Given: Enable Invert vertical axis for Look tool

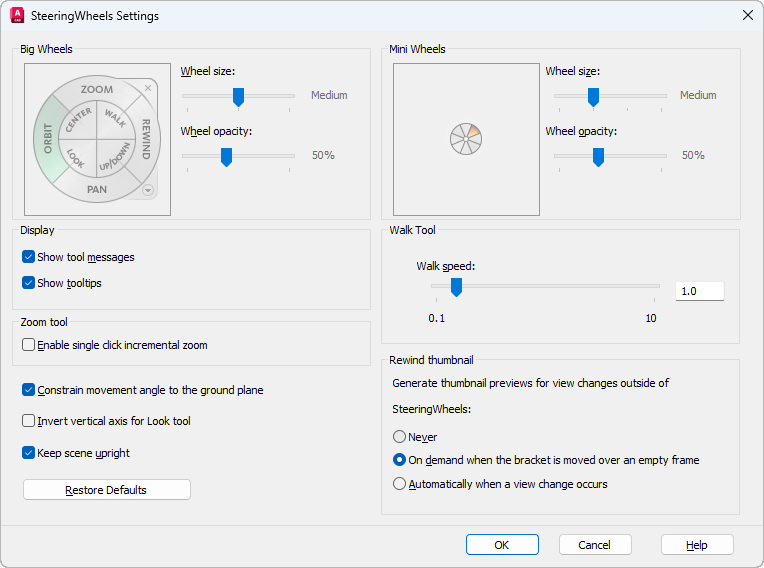Looking at the screenshot, I should [x=28, y=421].
